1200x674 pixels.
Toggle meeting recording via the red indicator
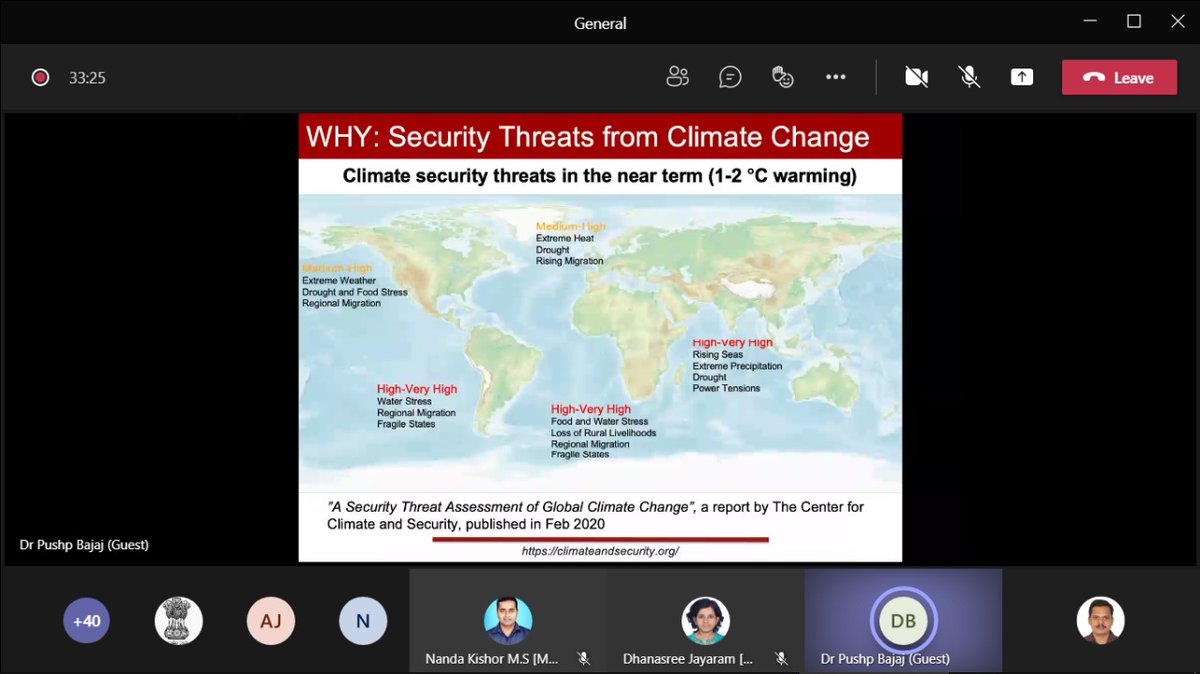tap(40, 76)
